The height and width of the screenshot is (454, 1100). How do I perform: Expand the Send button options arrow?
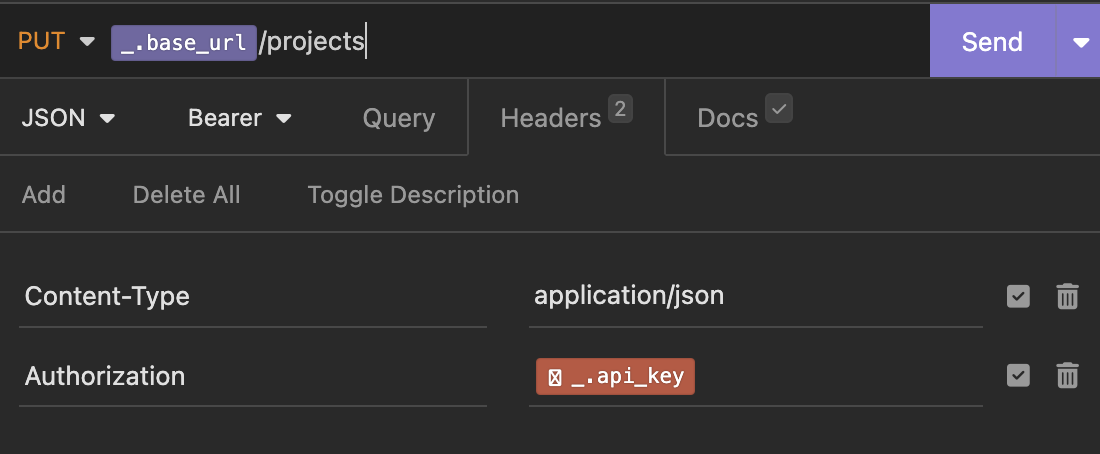[1080, 42]
